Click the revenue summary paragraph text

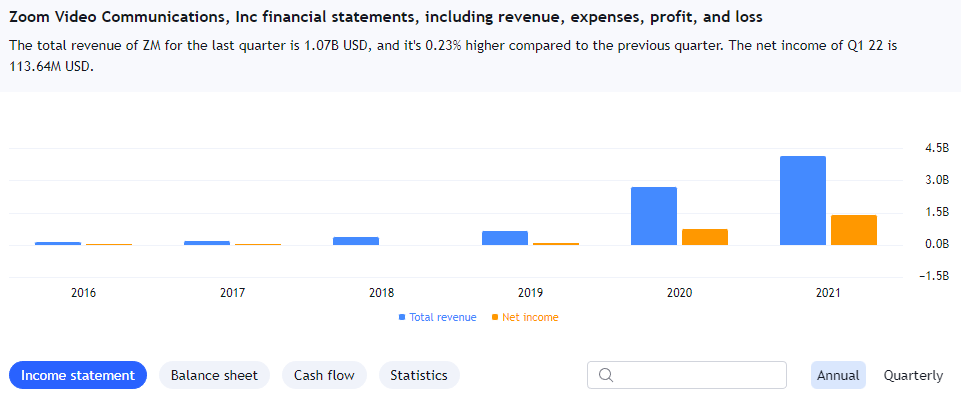pos(454,56)
